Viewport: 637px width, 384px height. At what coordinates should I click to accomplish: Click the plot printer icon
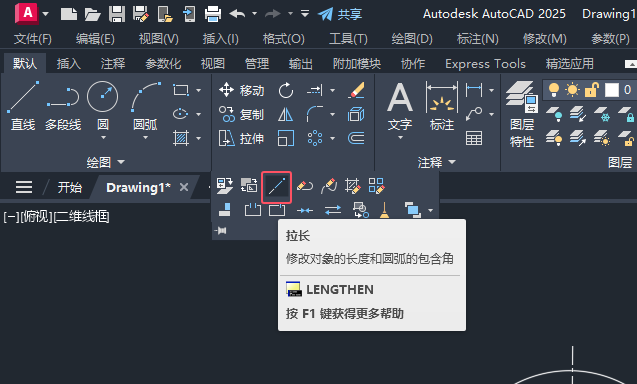(x=213, y=14)
